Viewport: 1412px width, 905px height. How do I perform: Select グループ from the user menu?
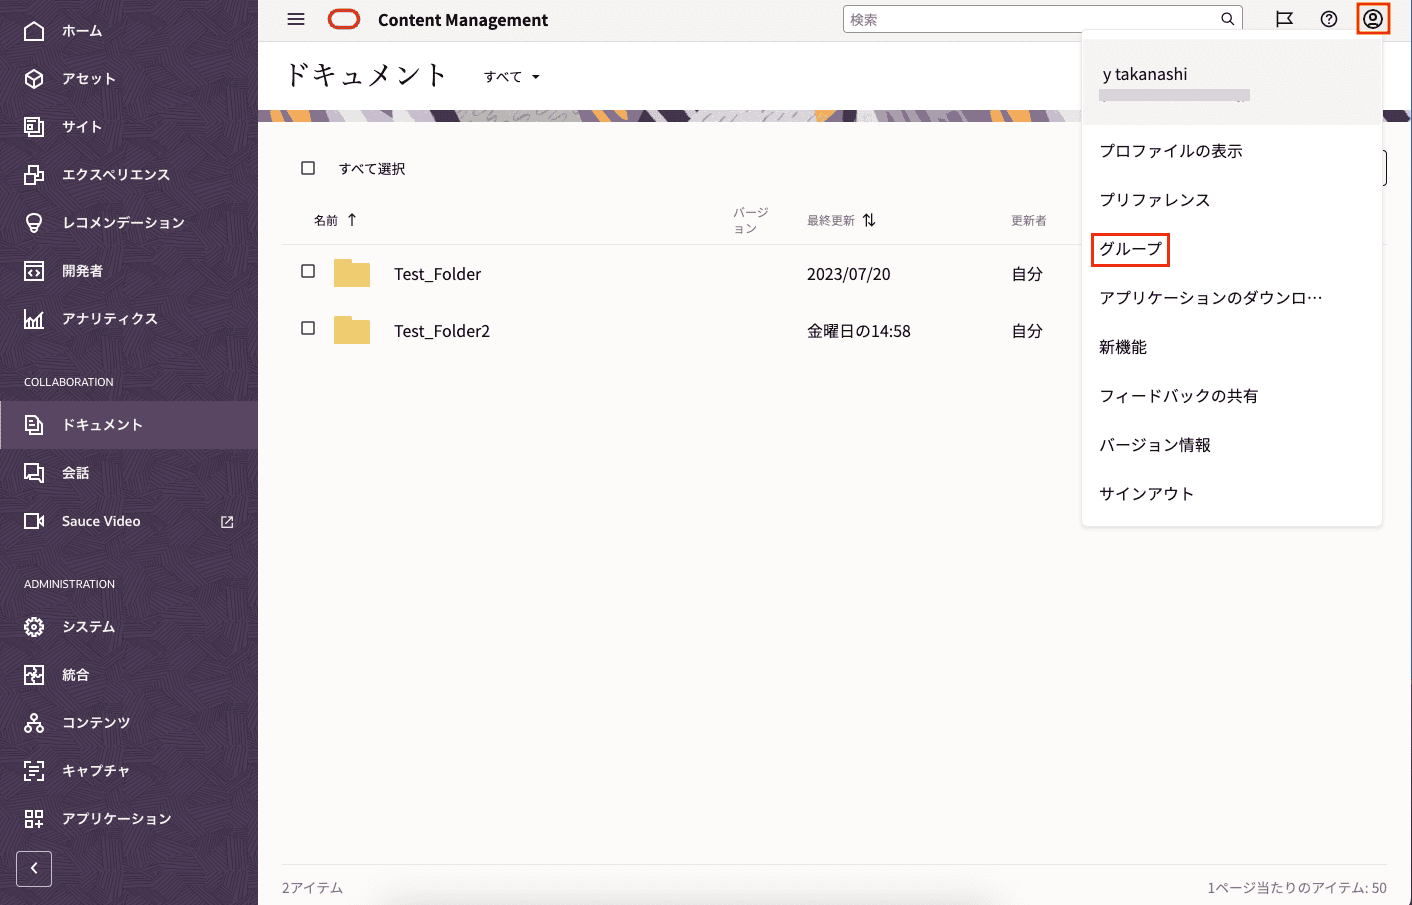[1130, 249]
